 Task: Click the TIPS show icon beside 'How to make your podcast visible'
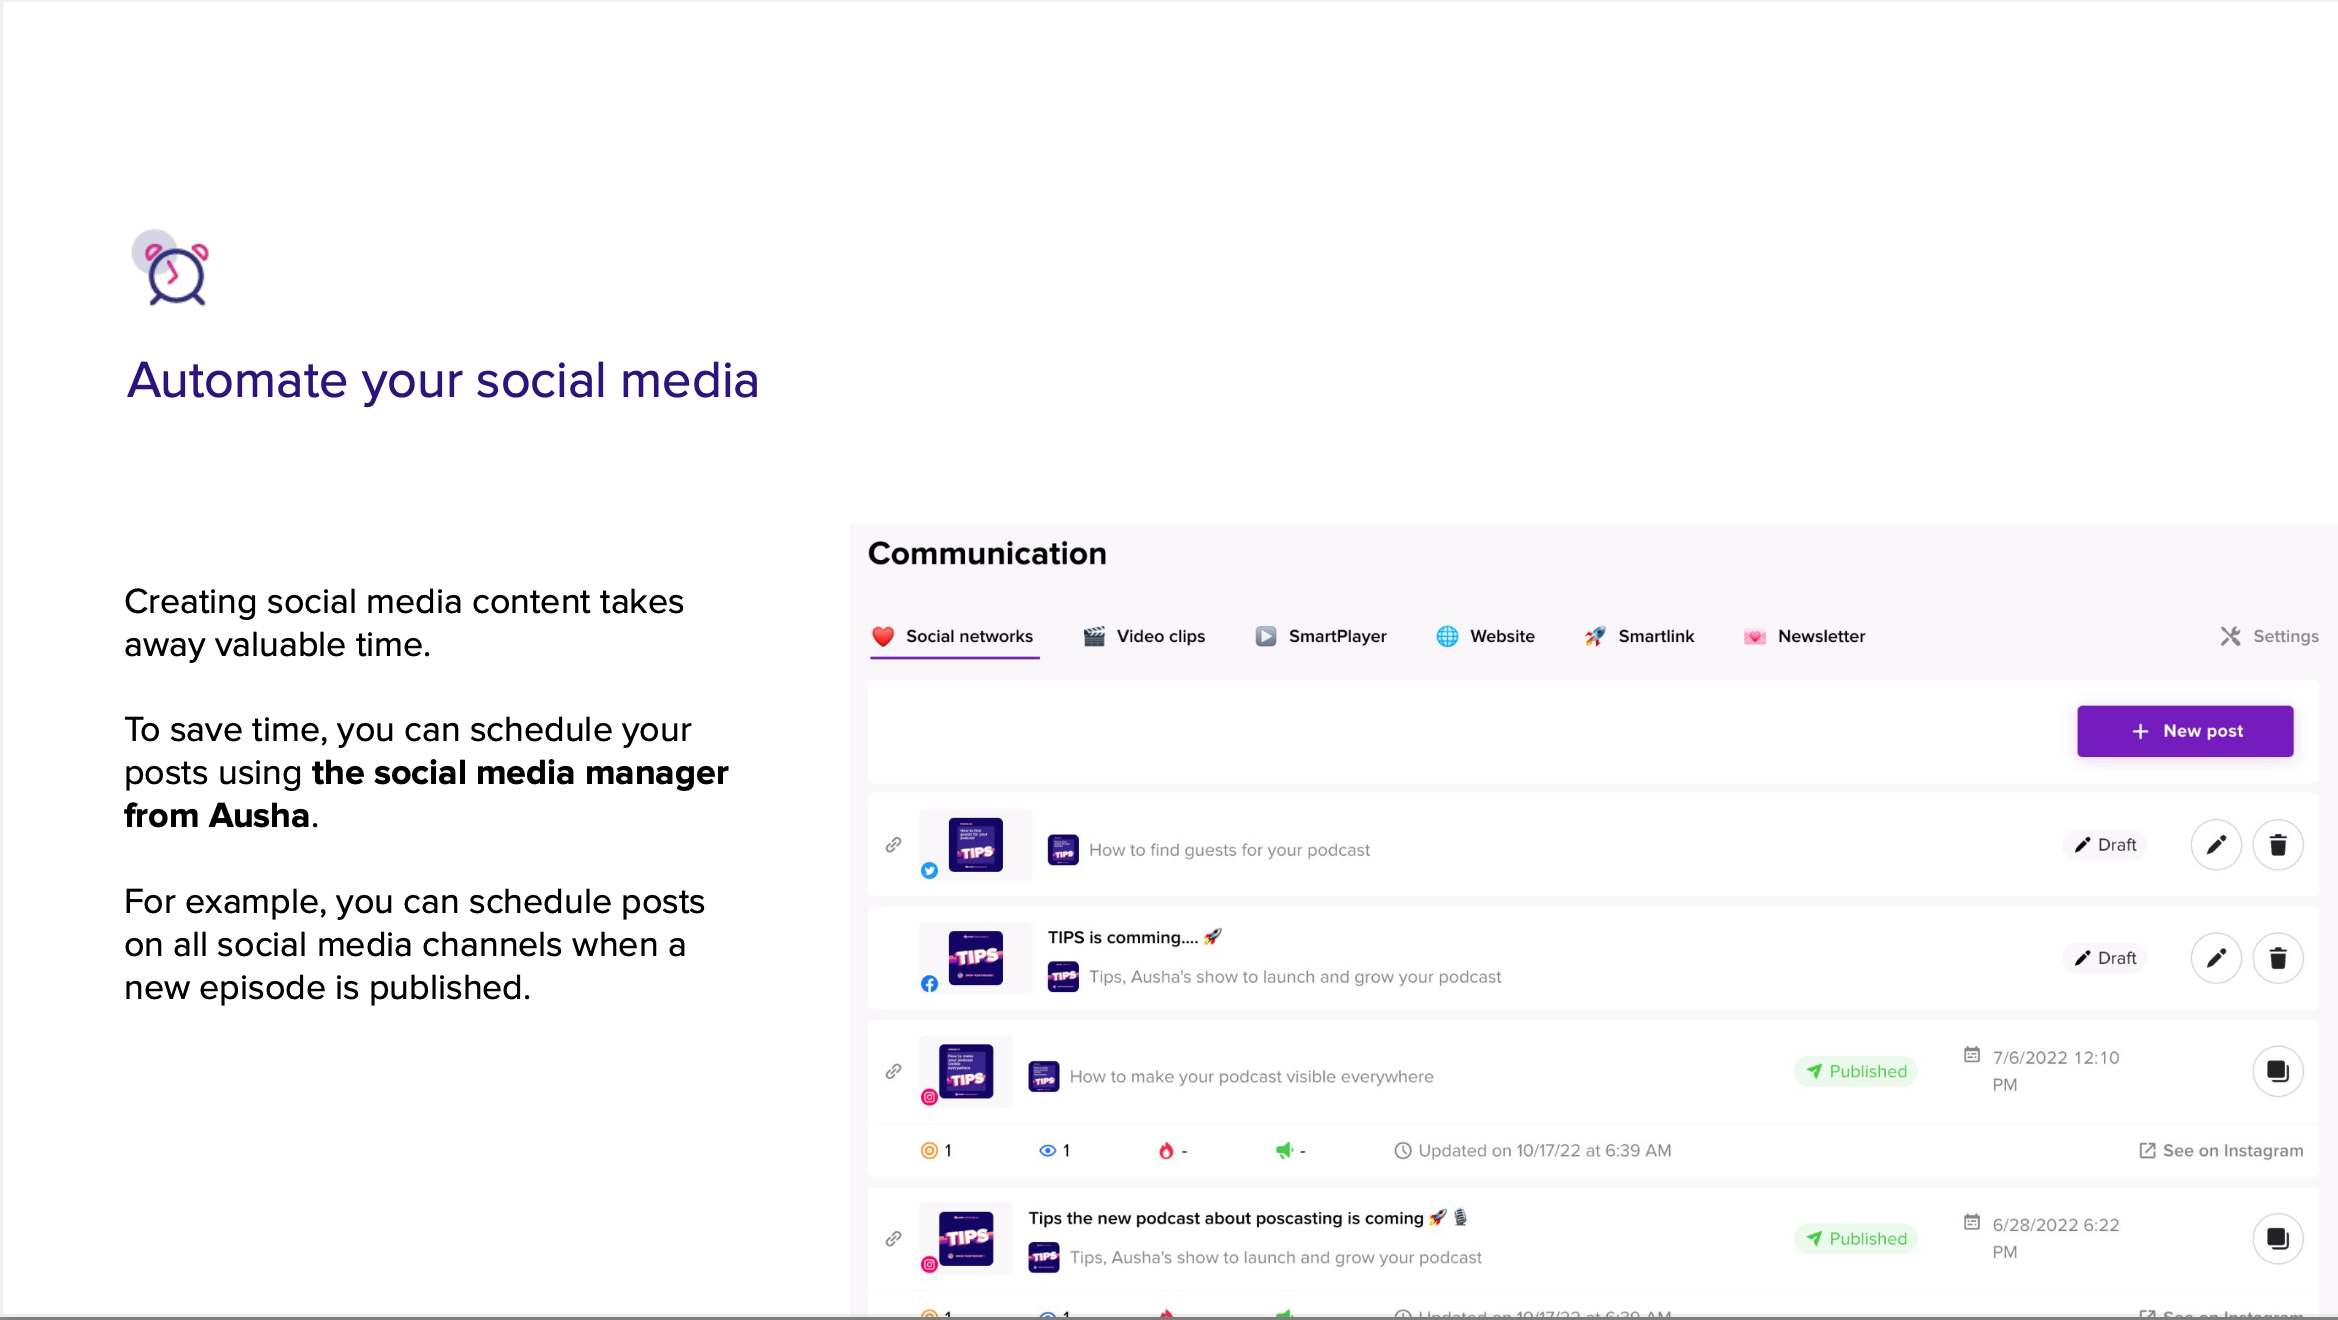1044,1076
